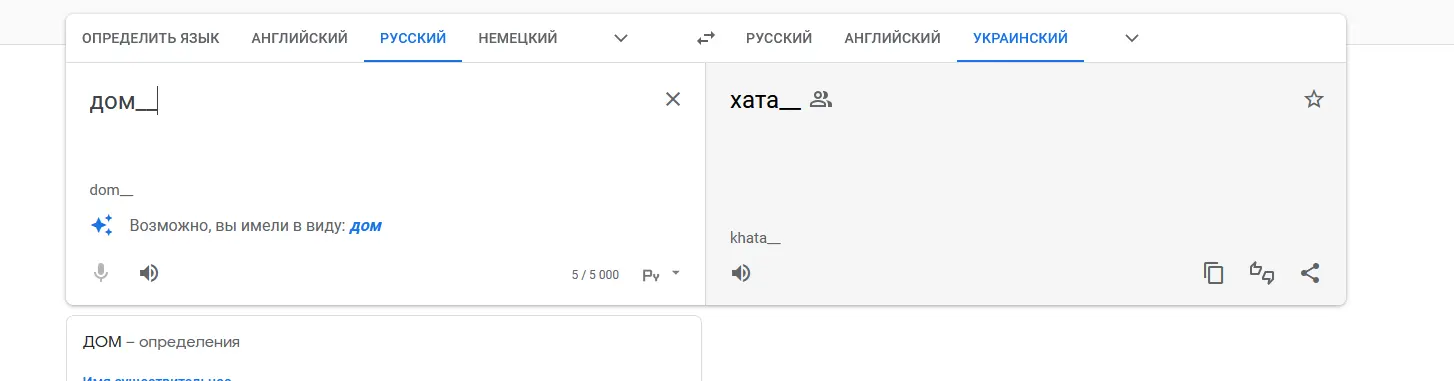Listen to translated word хата

741,273
